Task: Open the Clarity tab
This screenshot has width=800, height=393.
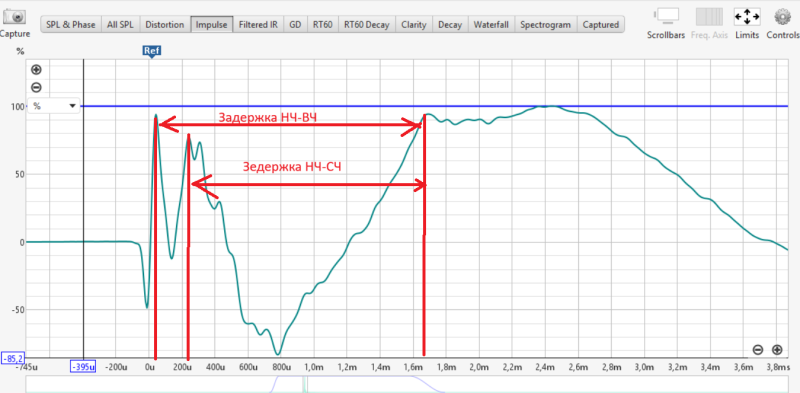Action: (413, 24)
